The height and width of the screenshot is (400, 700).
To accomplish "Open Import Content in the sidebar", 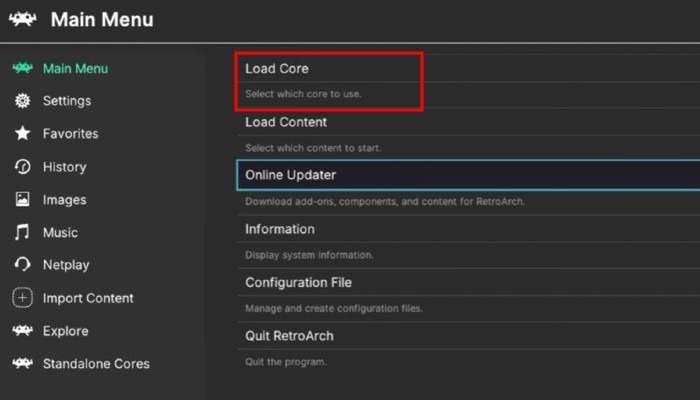I will [88, 298].
